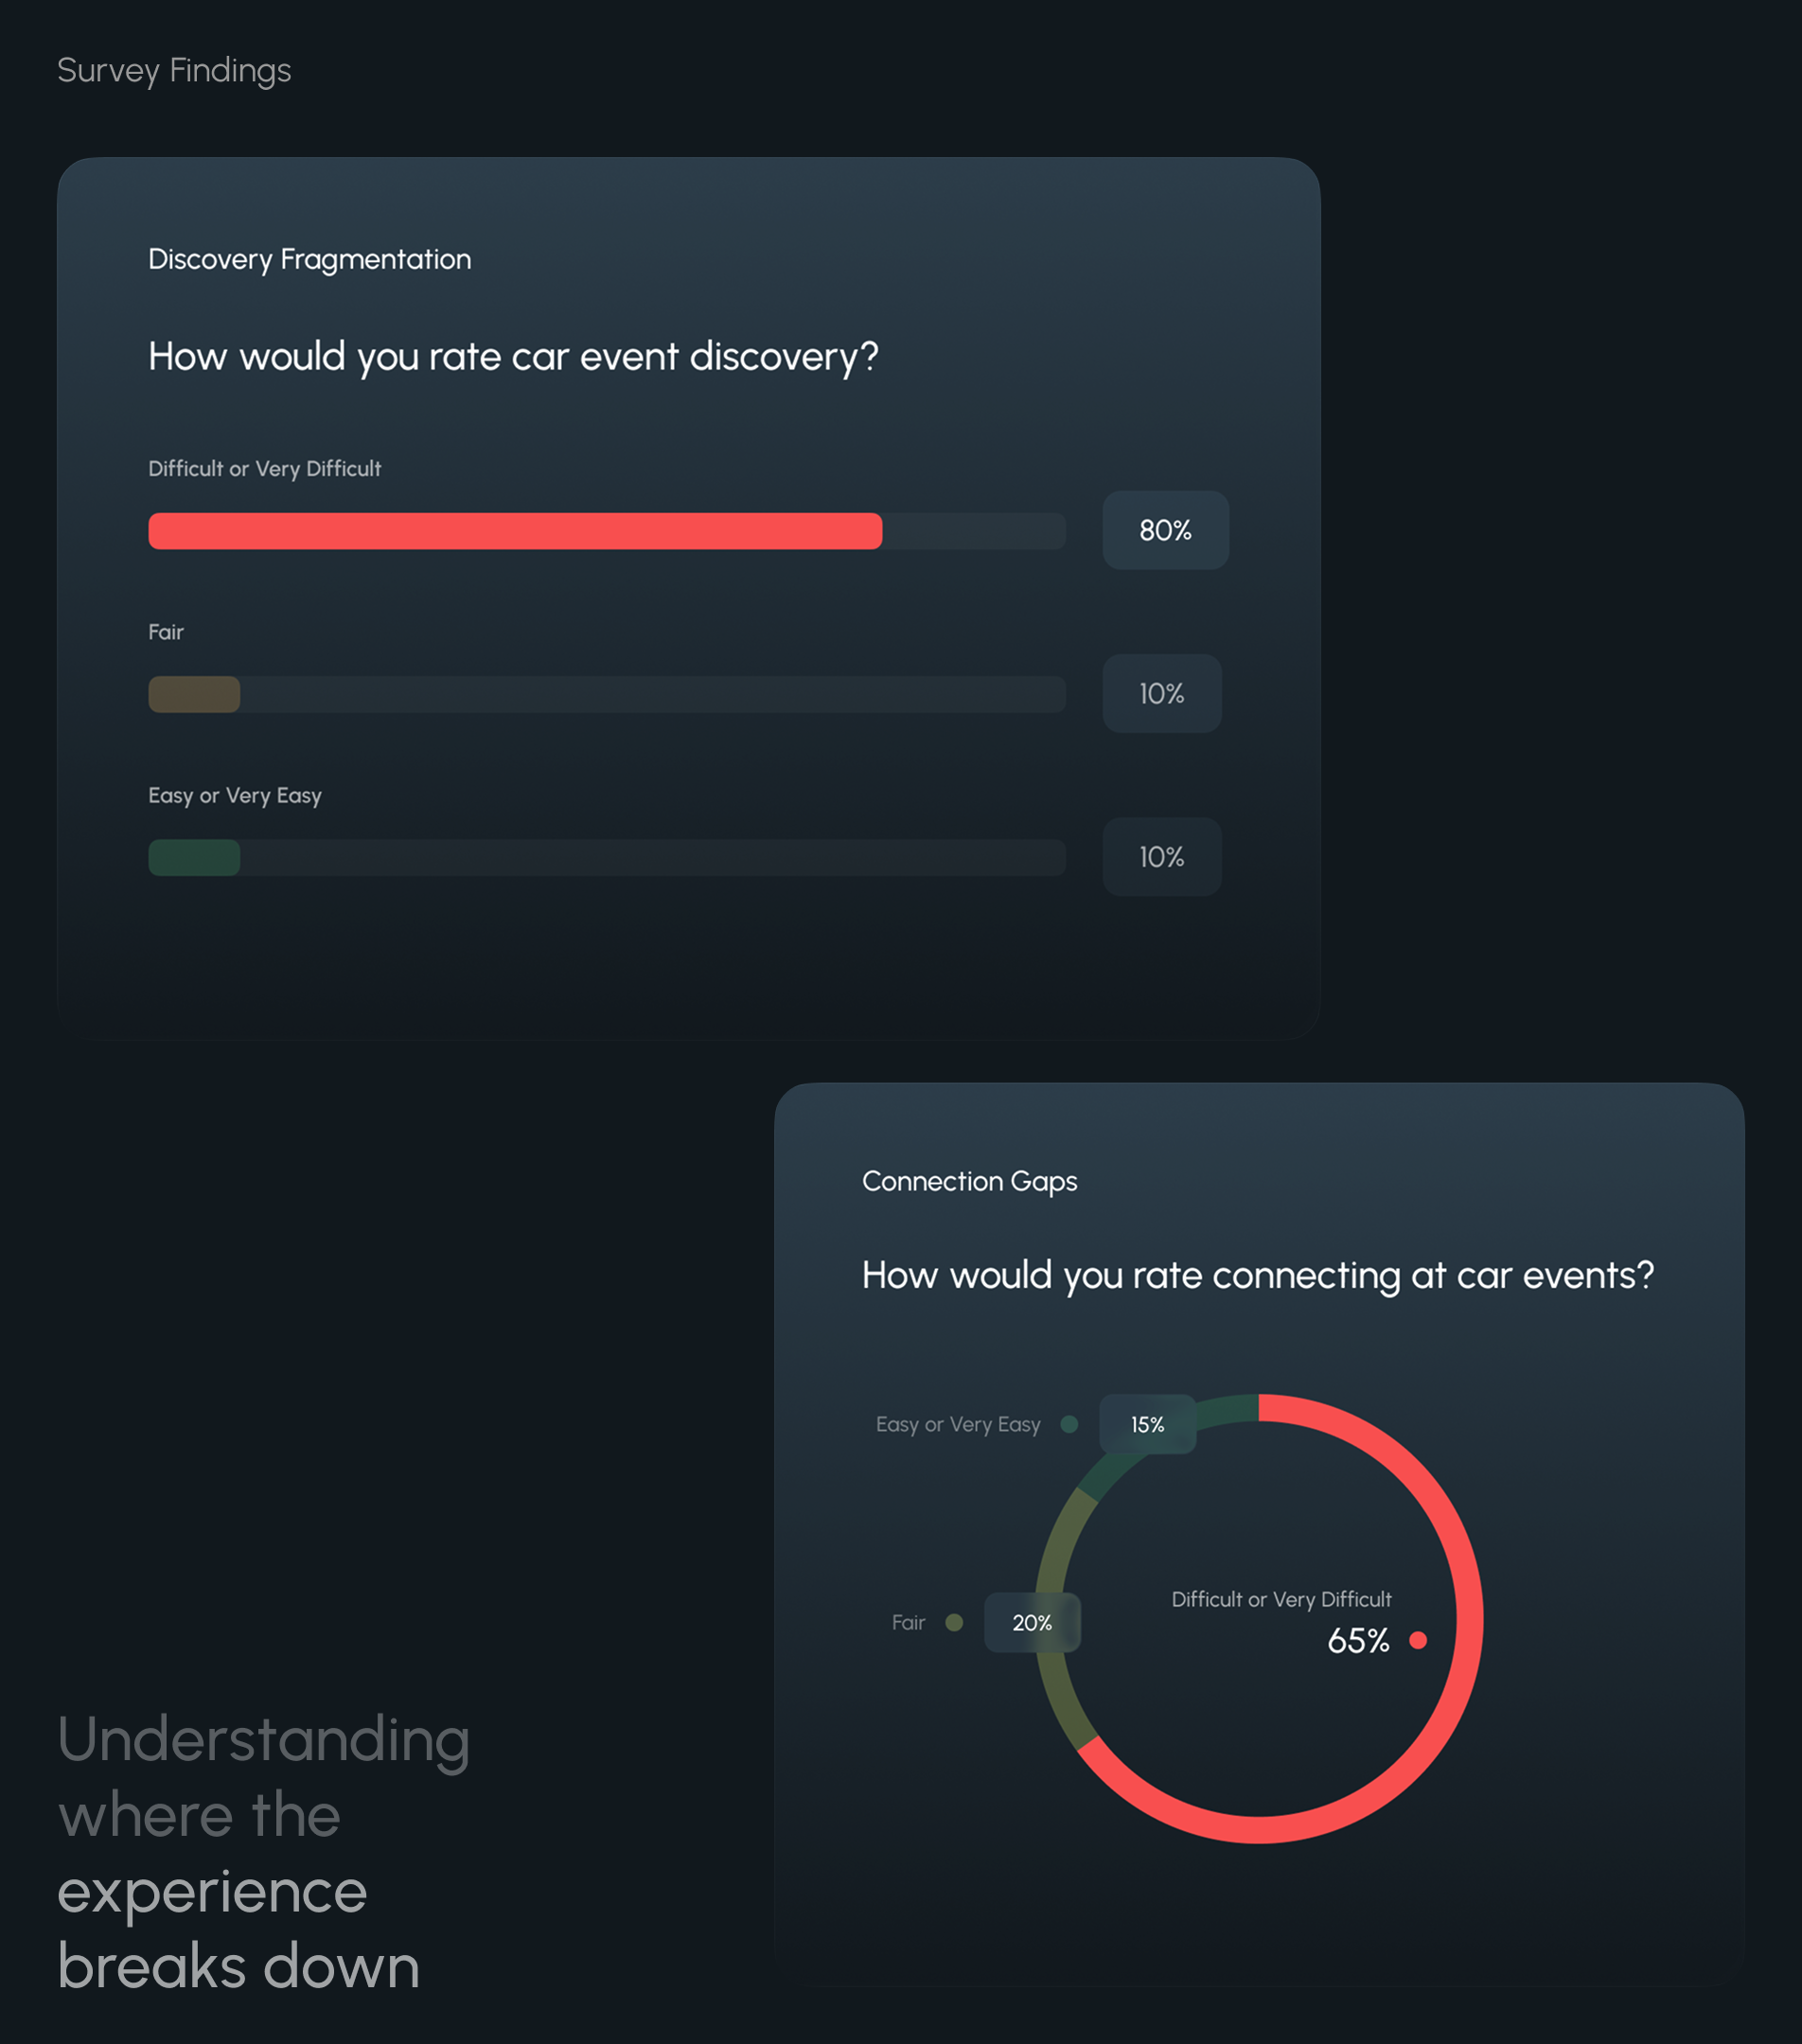The width and height of the screenshot is (1802, 2044).
Task: Click the red Difficult or Very Difficult progress bar
Action: coord(515,531)
